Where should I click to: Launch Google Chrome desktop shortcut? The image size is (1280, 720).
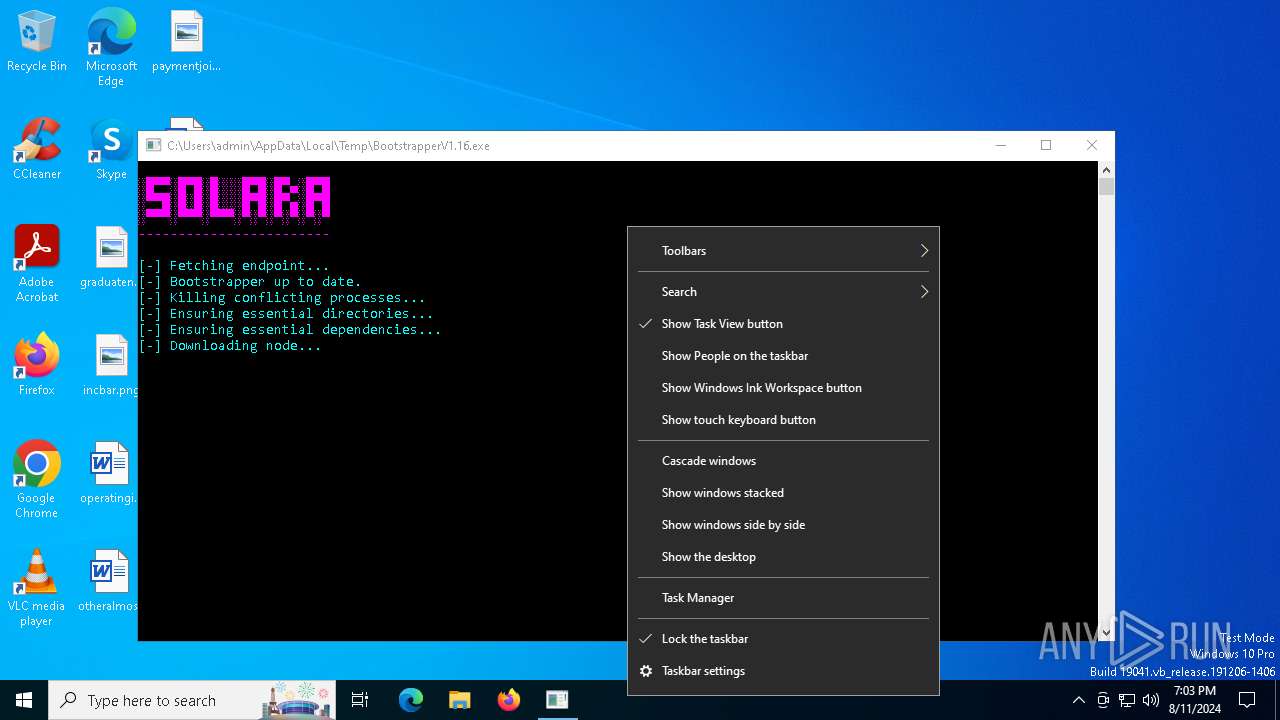point(37,480)
